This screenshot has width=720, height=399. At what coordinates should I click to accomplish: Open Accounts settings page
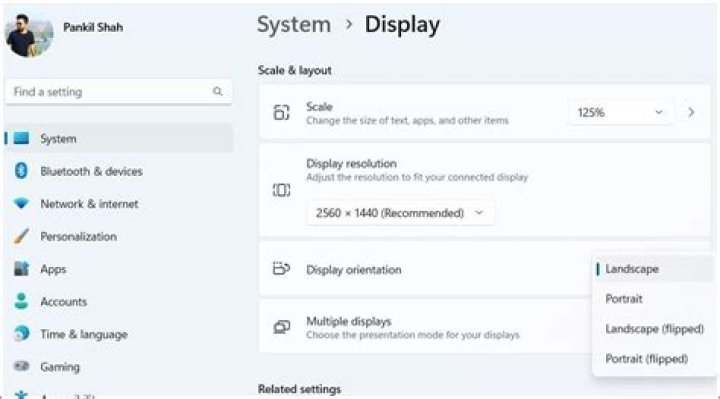pyautogui.click(x=63, y=302)
